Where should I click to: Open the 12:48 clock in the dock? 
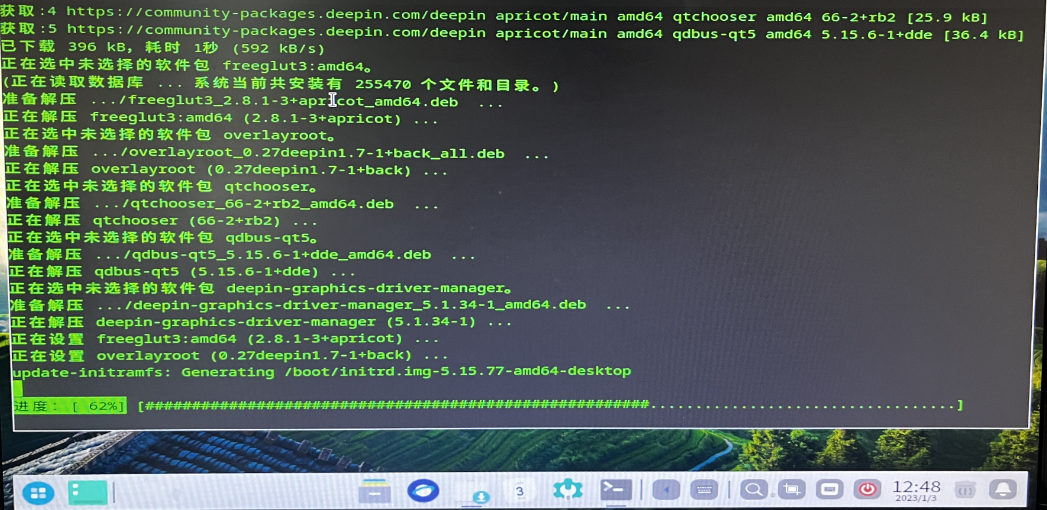point(917,489)
